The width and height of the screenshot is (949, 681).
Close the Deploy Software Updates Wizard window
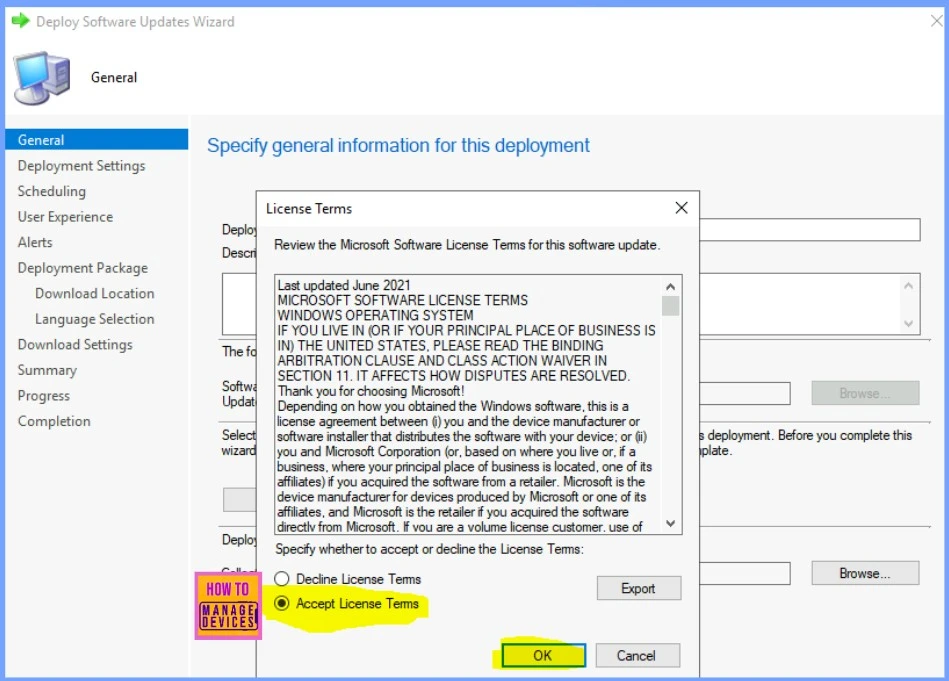[936, 21]
